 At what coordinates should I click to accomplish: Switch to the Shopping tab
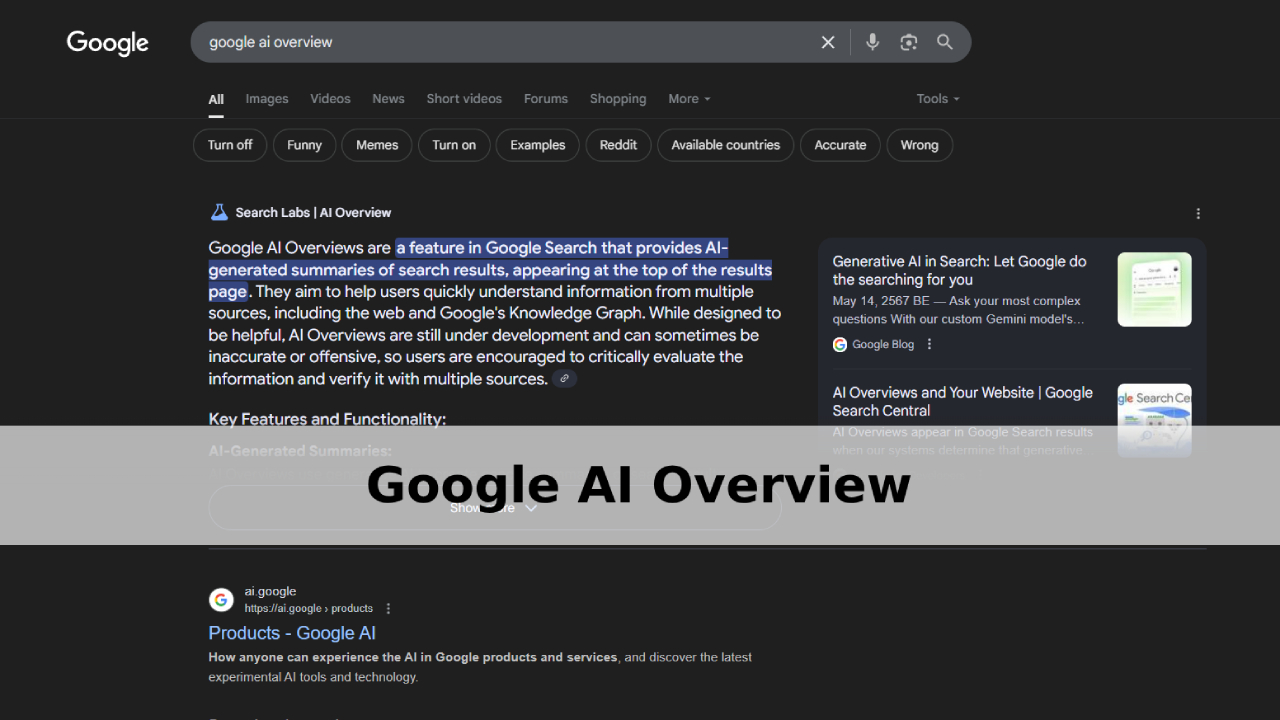click(617, 98)
